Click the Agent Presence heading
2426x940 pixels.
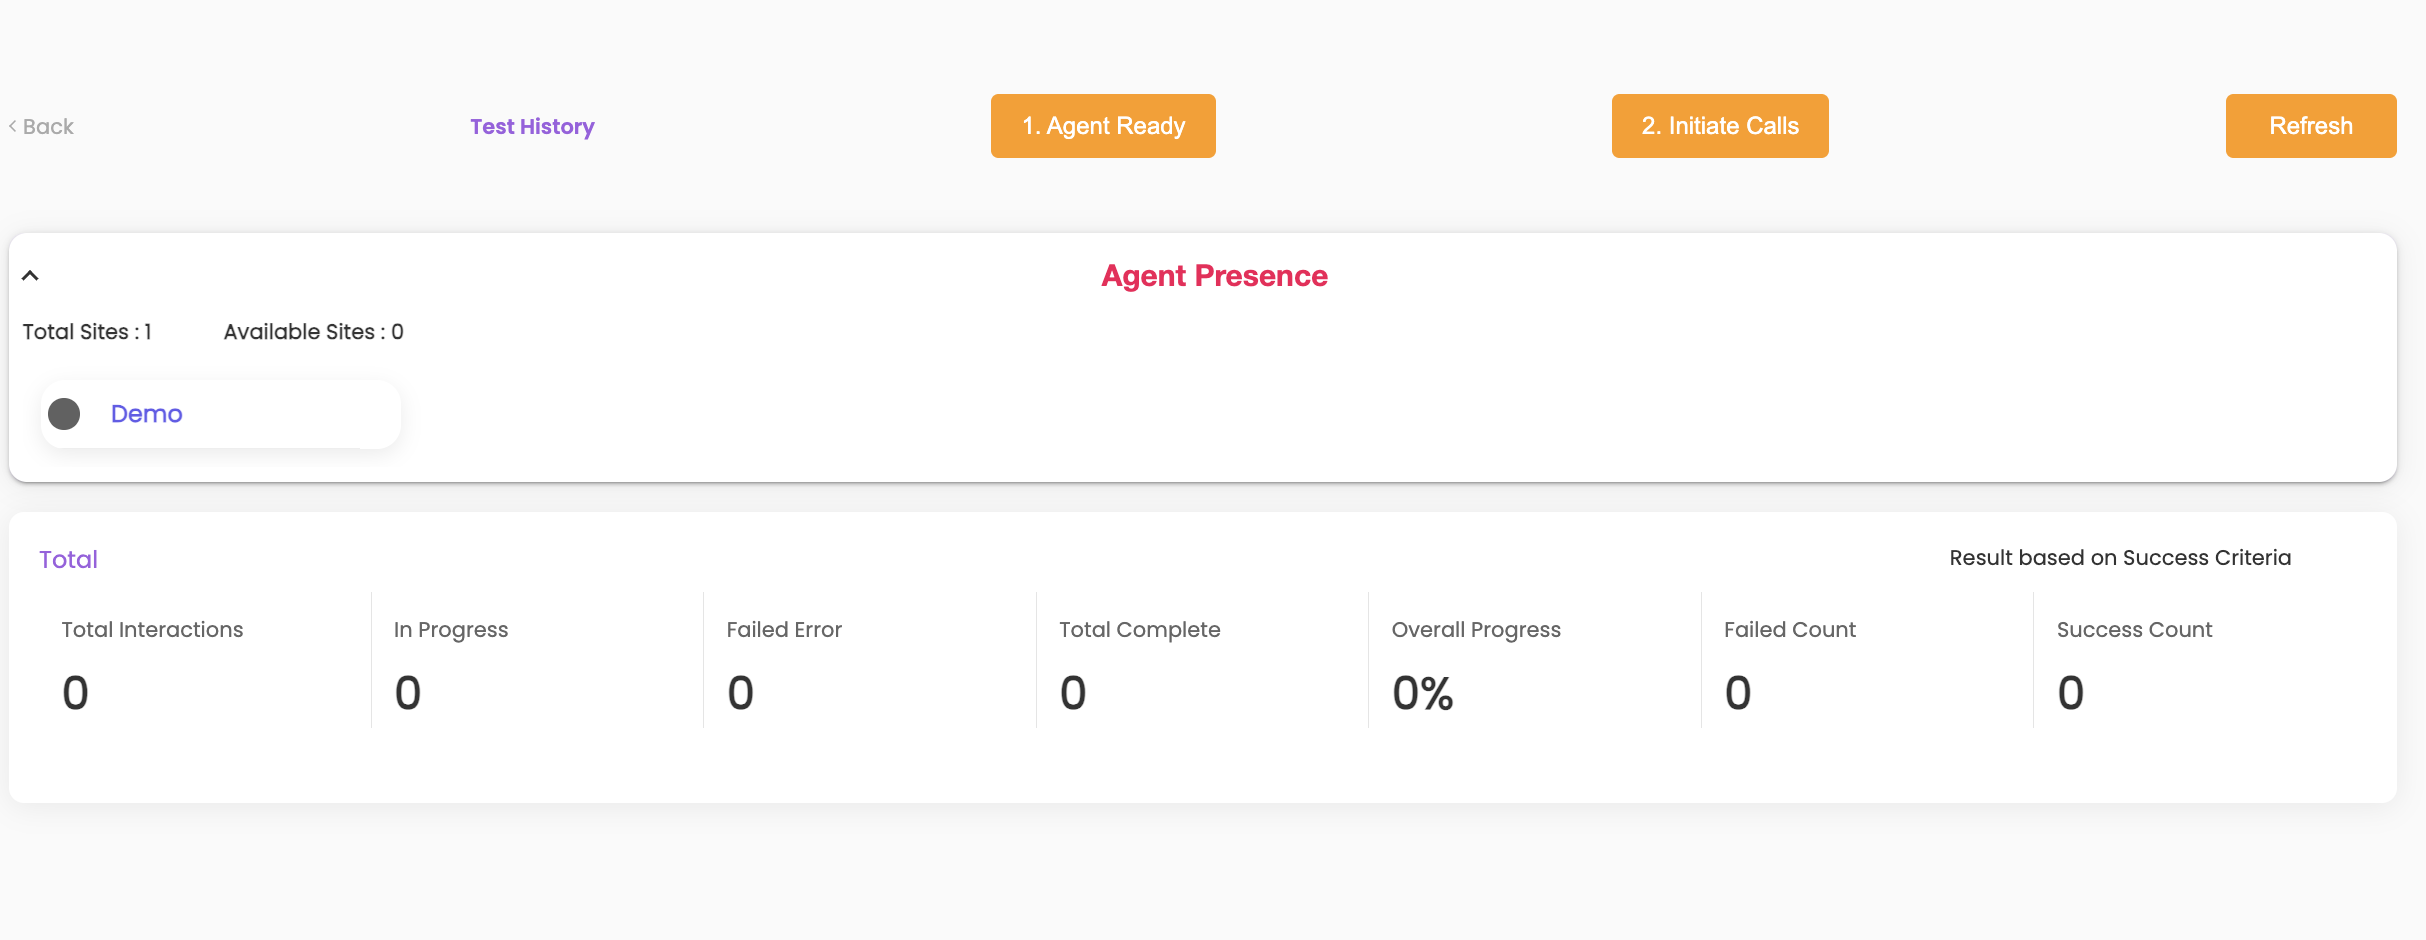(x=1214, y=276)
